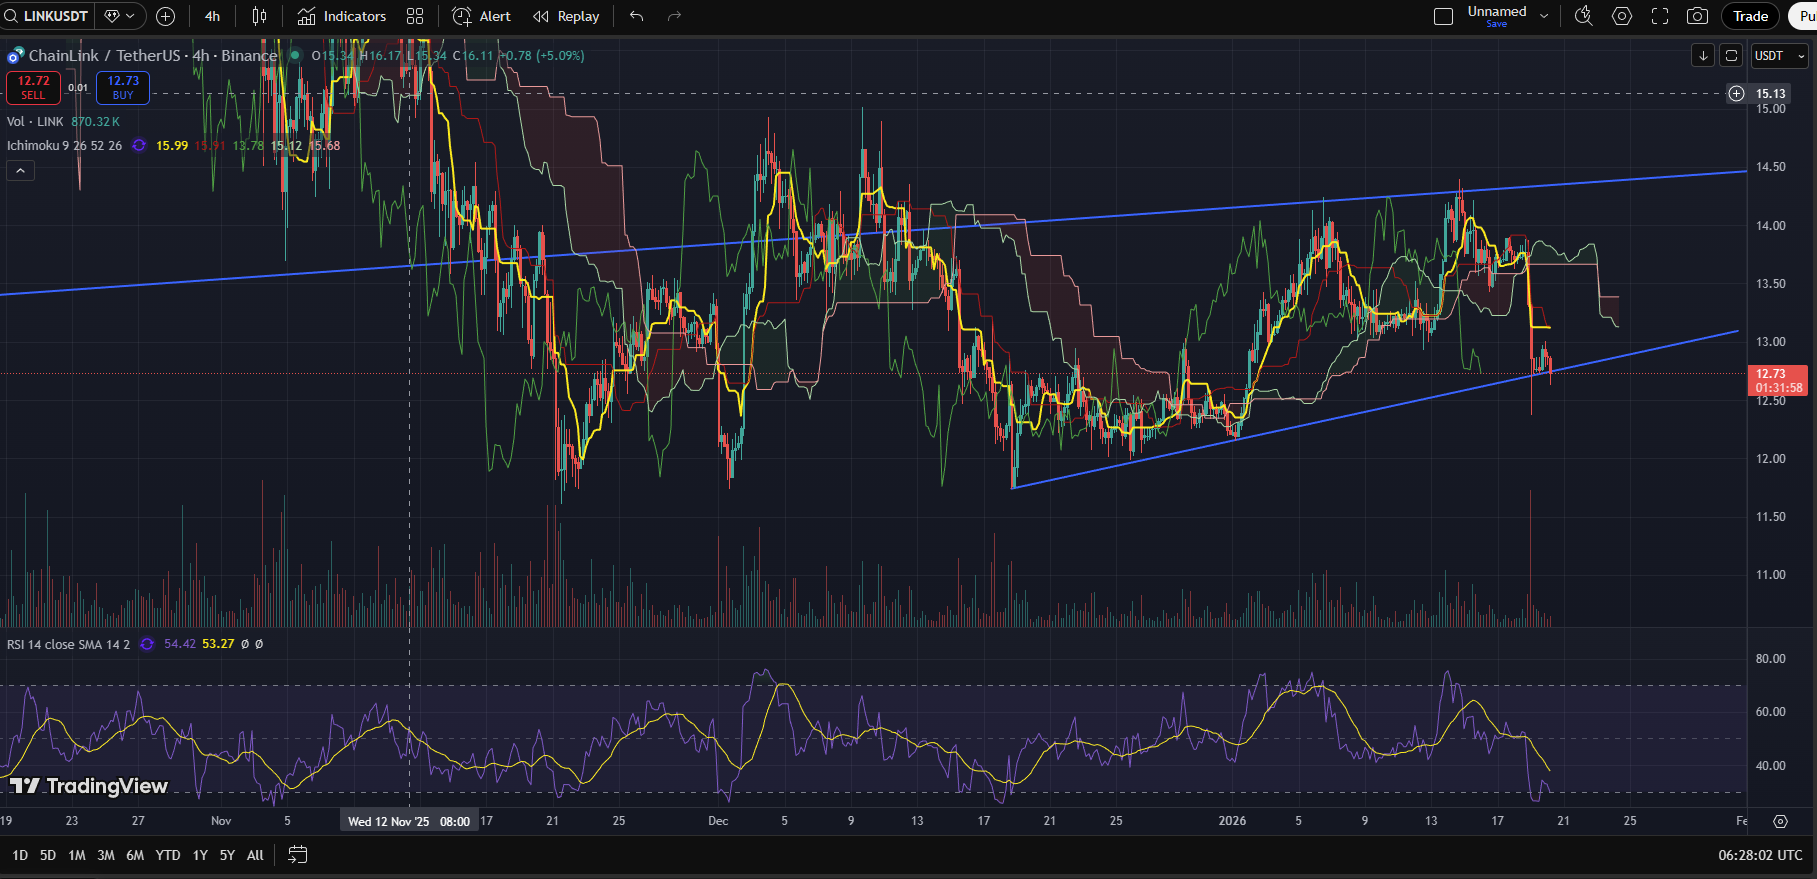Screen dimensions: 1817x879
Task: Open the time axis settings gear
Action: point(1780,821)
